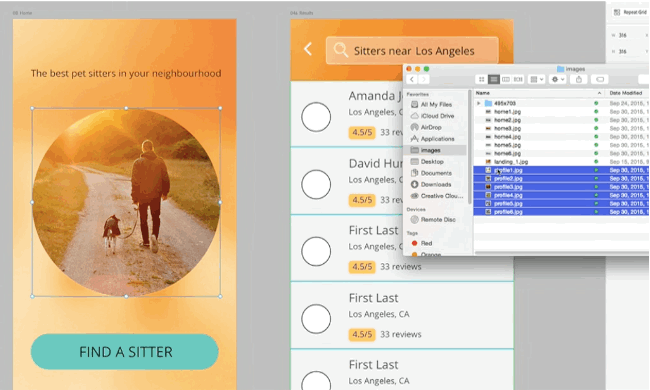Open Finder action gear dropdown
The height and width of the screenshot is (390, 650).
click(x=558, y=79)
